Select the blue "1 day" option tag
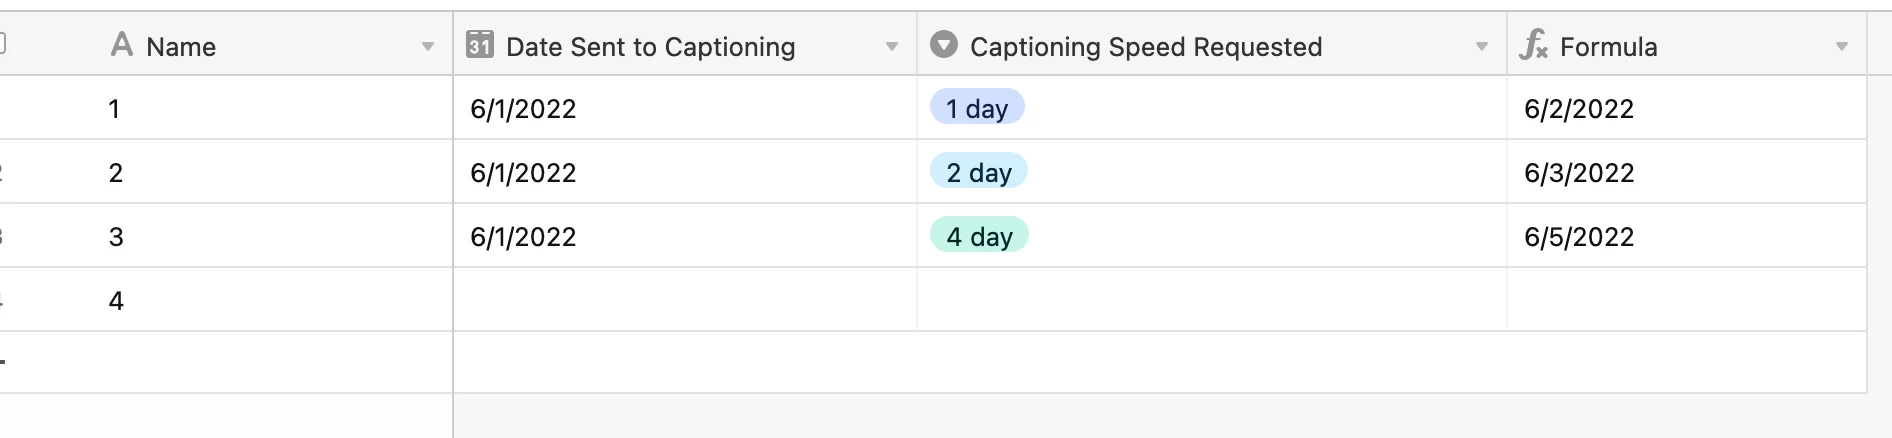Image resolution: width=1892 pixels, height=438 pixels. [x=977, y=108]
